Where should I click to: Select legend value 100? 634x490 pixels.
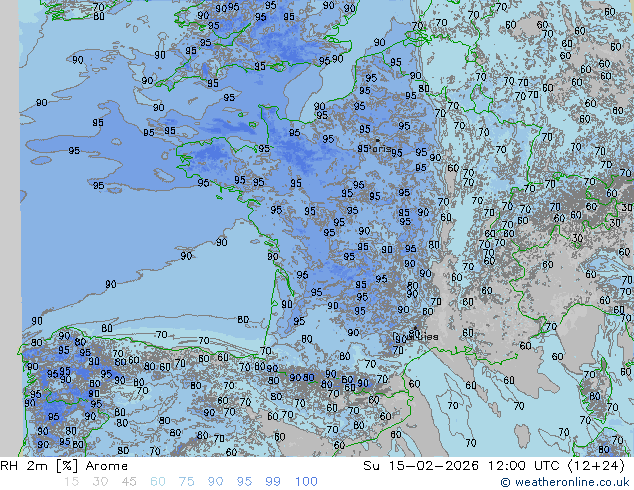pyautogui.click(x=306, y=482)
